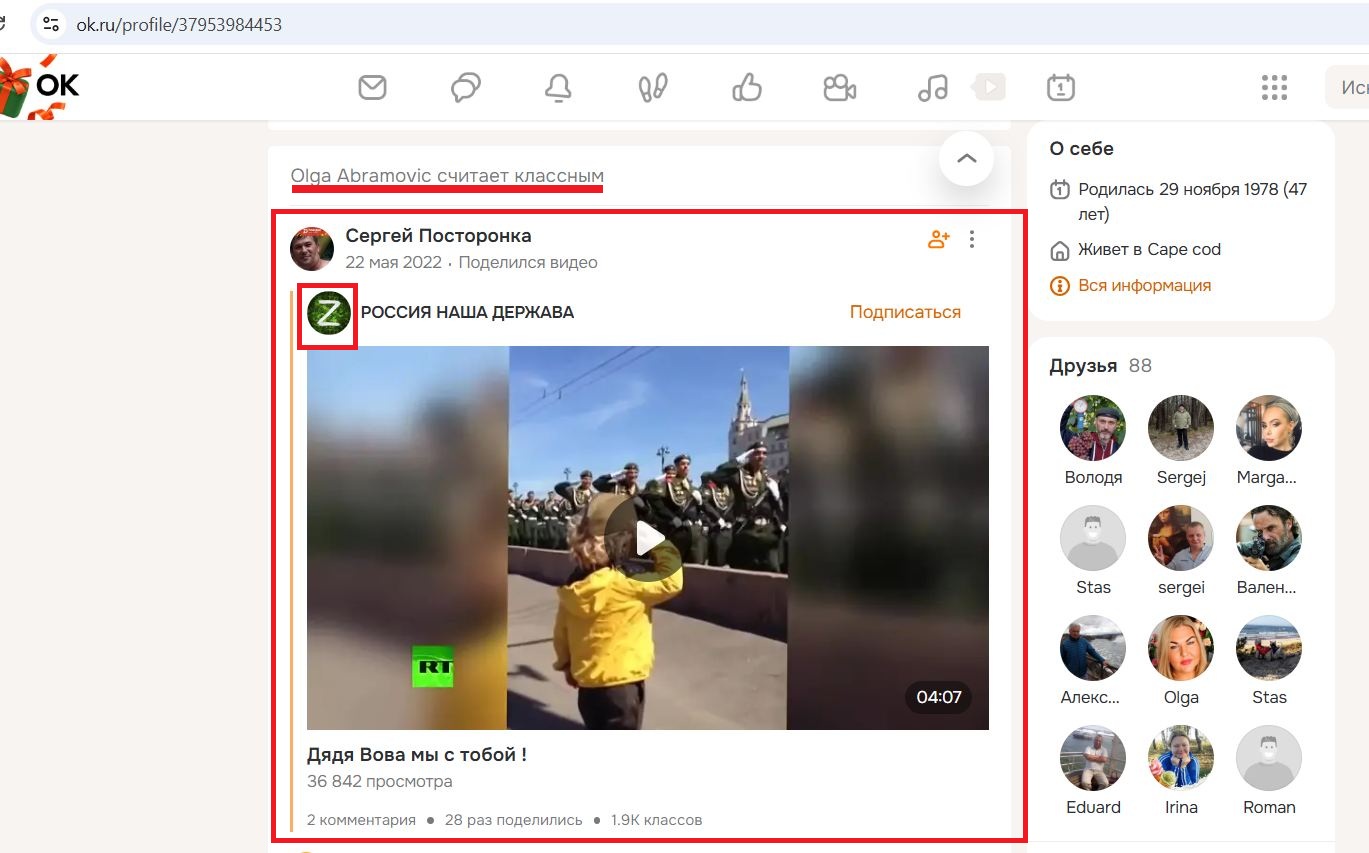Click the 36 842 просмотра view count
Image resolution: width=1369 pixels, height=853 pixels.
(x=380, y=782)
